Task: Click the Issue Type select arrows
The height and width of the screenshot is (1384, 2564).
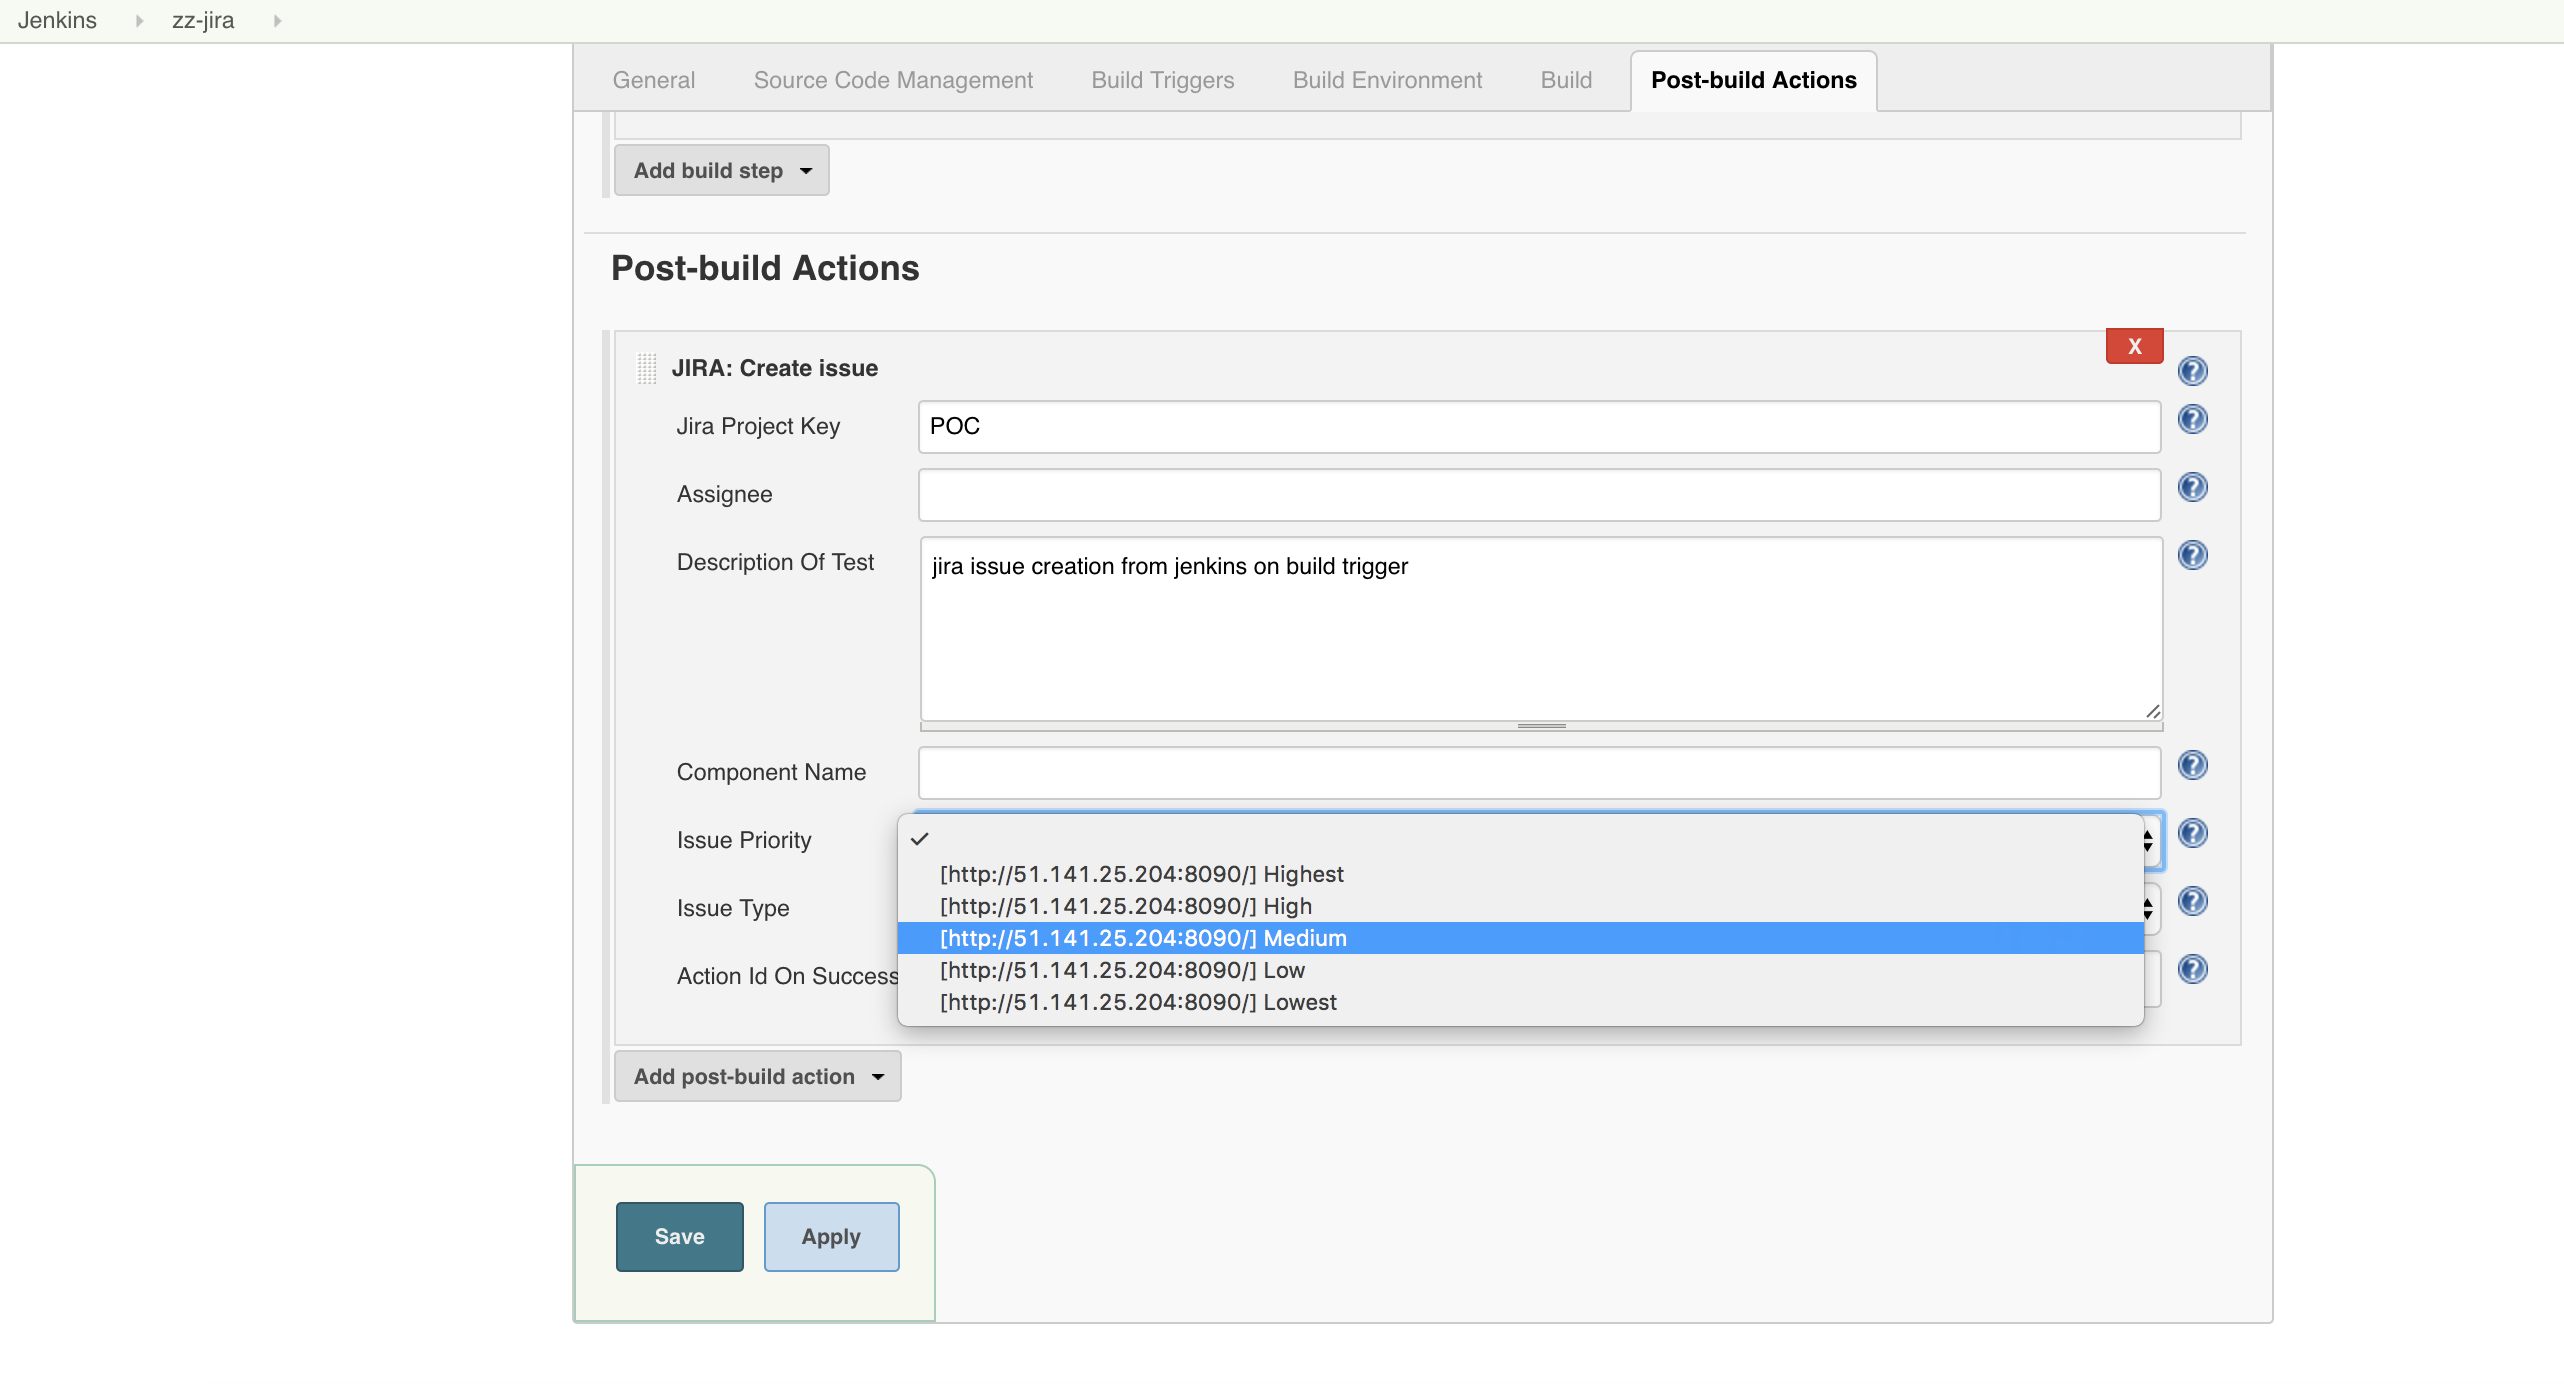Action: 2148,908
